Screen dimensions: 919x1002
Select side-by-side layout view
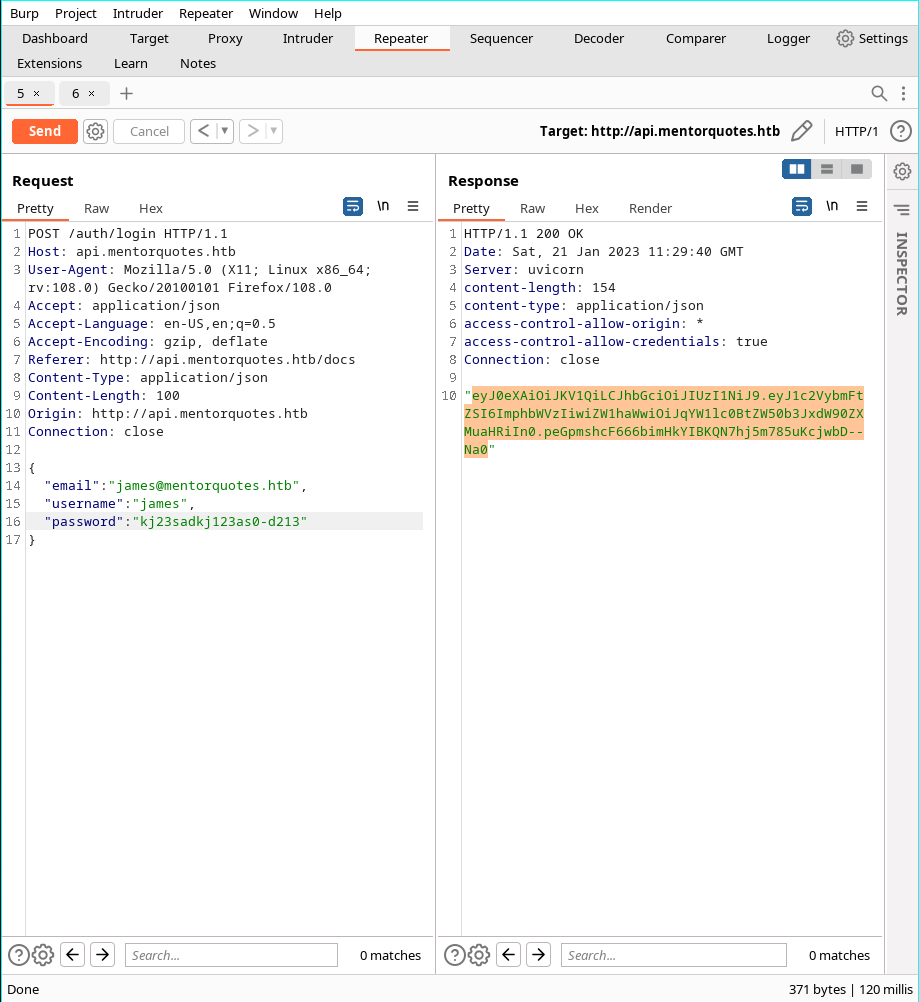pos(797,169)
